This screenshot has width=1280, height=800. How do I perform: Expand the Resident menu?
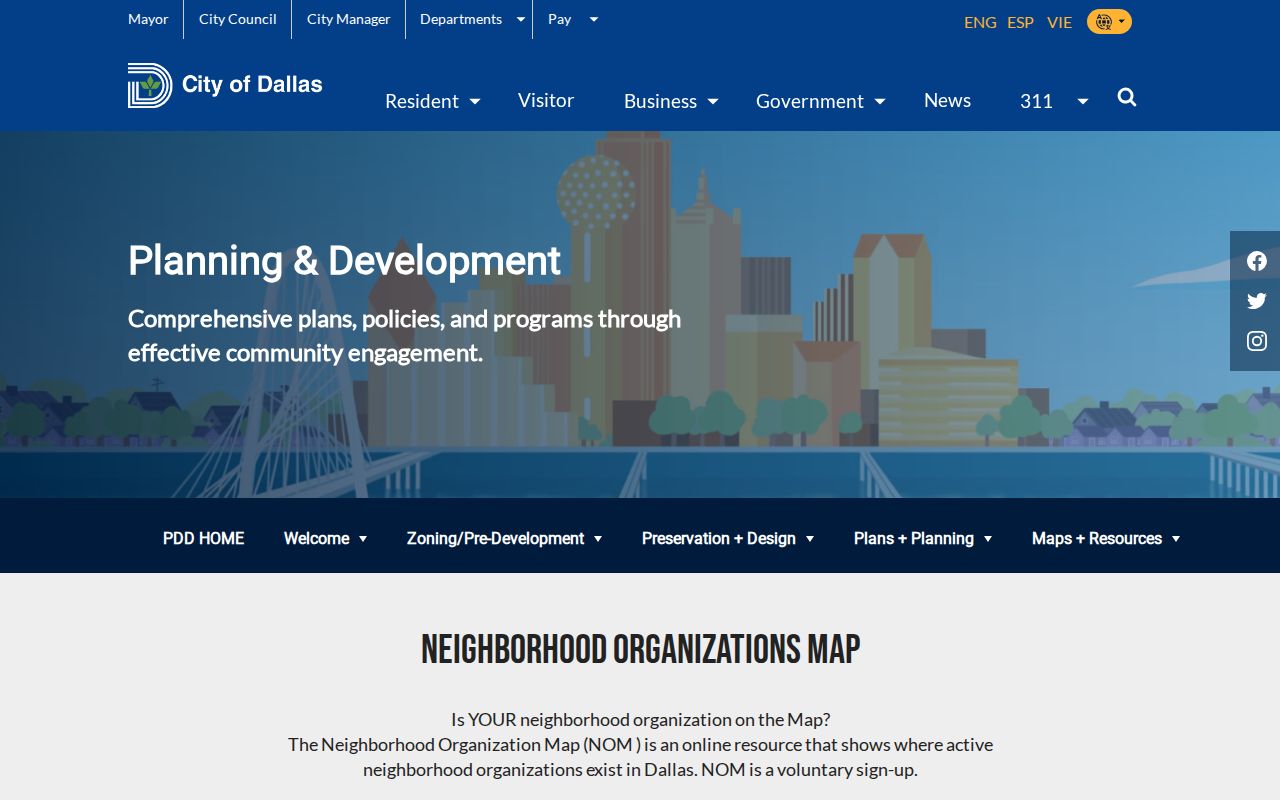point(433,101)
